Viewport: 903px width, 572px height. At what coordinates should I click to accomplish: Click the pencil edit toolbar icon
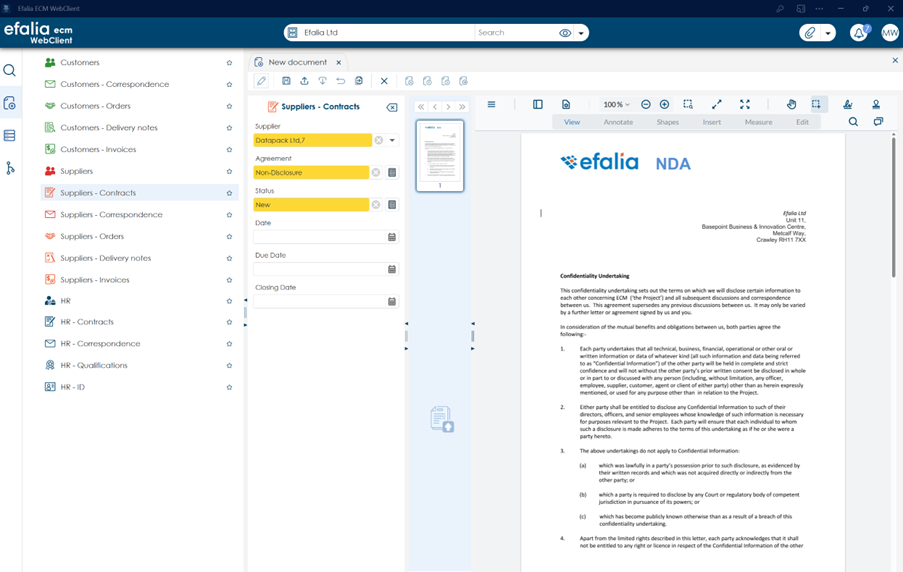[261, 81]
